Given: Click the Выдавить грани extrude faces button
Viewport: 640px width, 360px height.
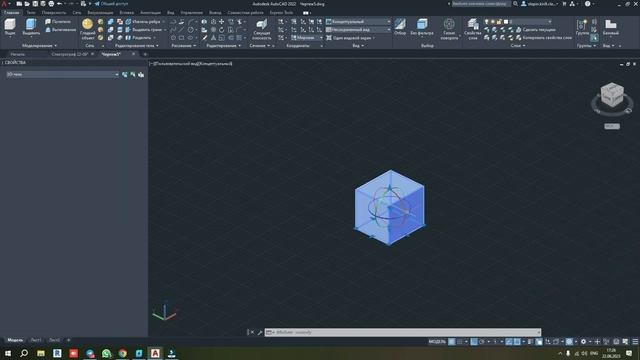Looking at the screenshot, I should coord(144,30).
